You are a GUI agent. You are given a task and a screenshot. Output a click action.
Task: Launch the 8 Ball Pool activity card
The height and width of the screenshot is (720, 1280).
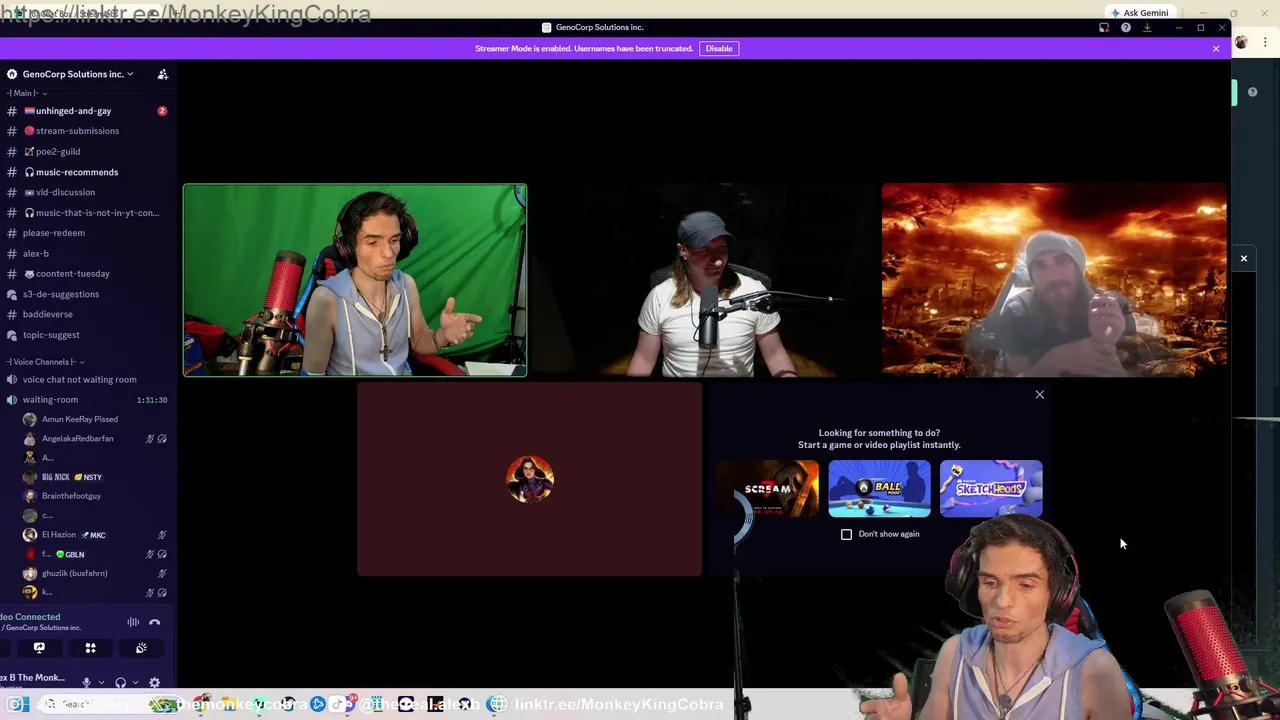[879, 489]
